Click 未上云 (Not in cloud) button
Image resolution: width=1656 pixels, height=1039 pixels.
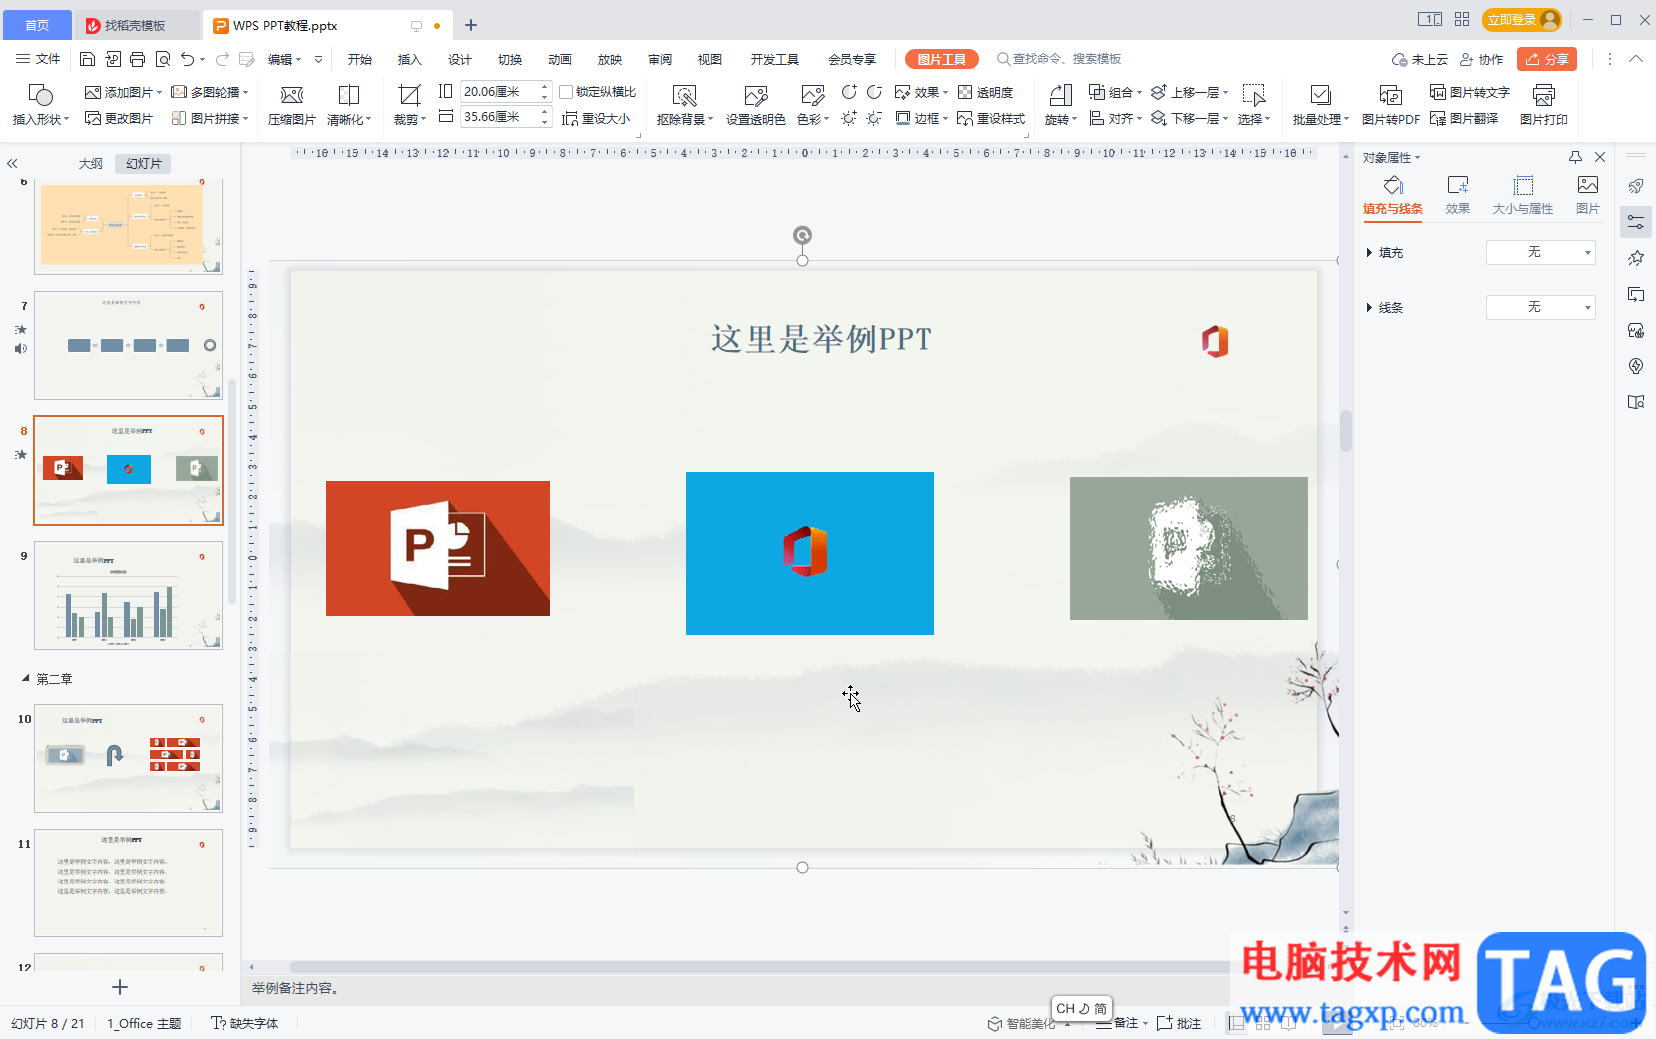pyautogui.click(x=1420, y=59)
